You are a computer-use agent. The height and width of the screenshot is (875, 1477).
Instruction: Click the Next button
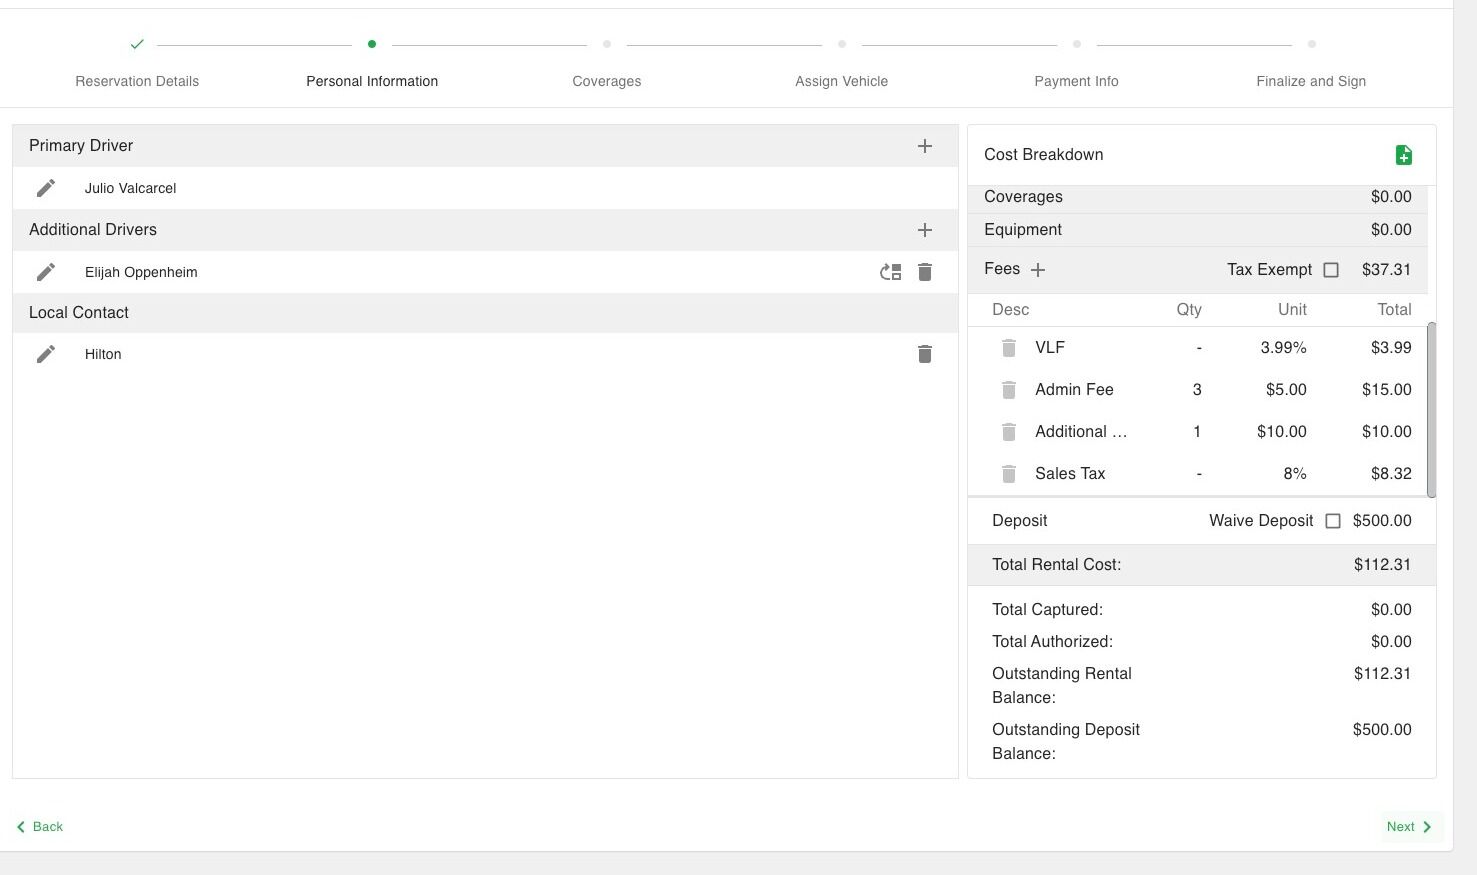pyautogui.click(x=1408, y=826)
